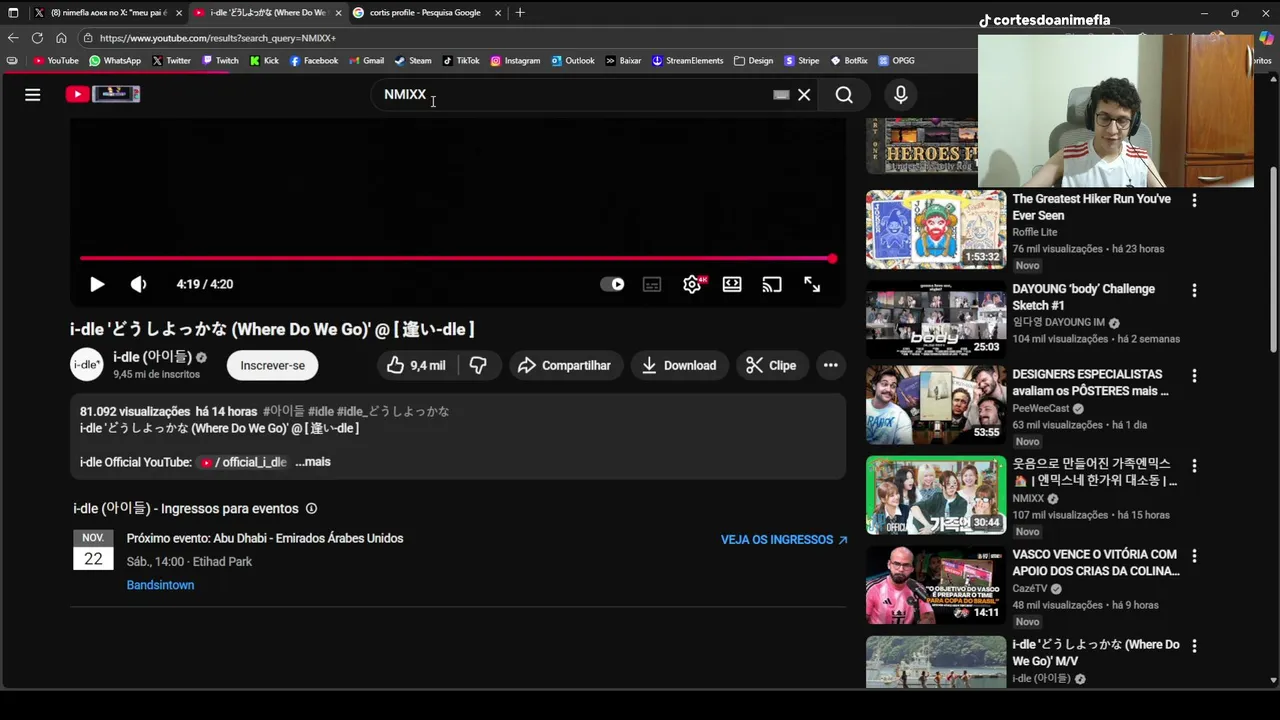The height and width of the screenshot is (720, 1280).
Task: Open the official_i_dle YouTube link
Action: tap(244, 462)
